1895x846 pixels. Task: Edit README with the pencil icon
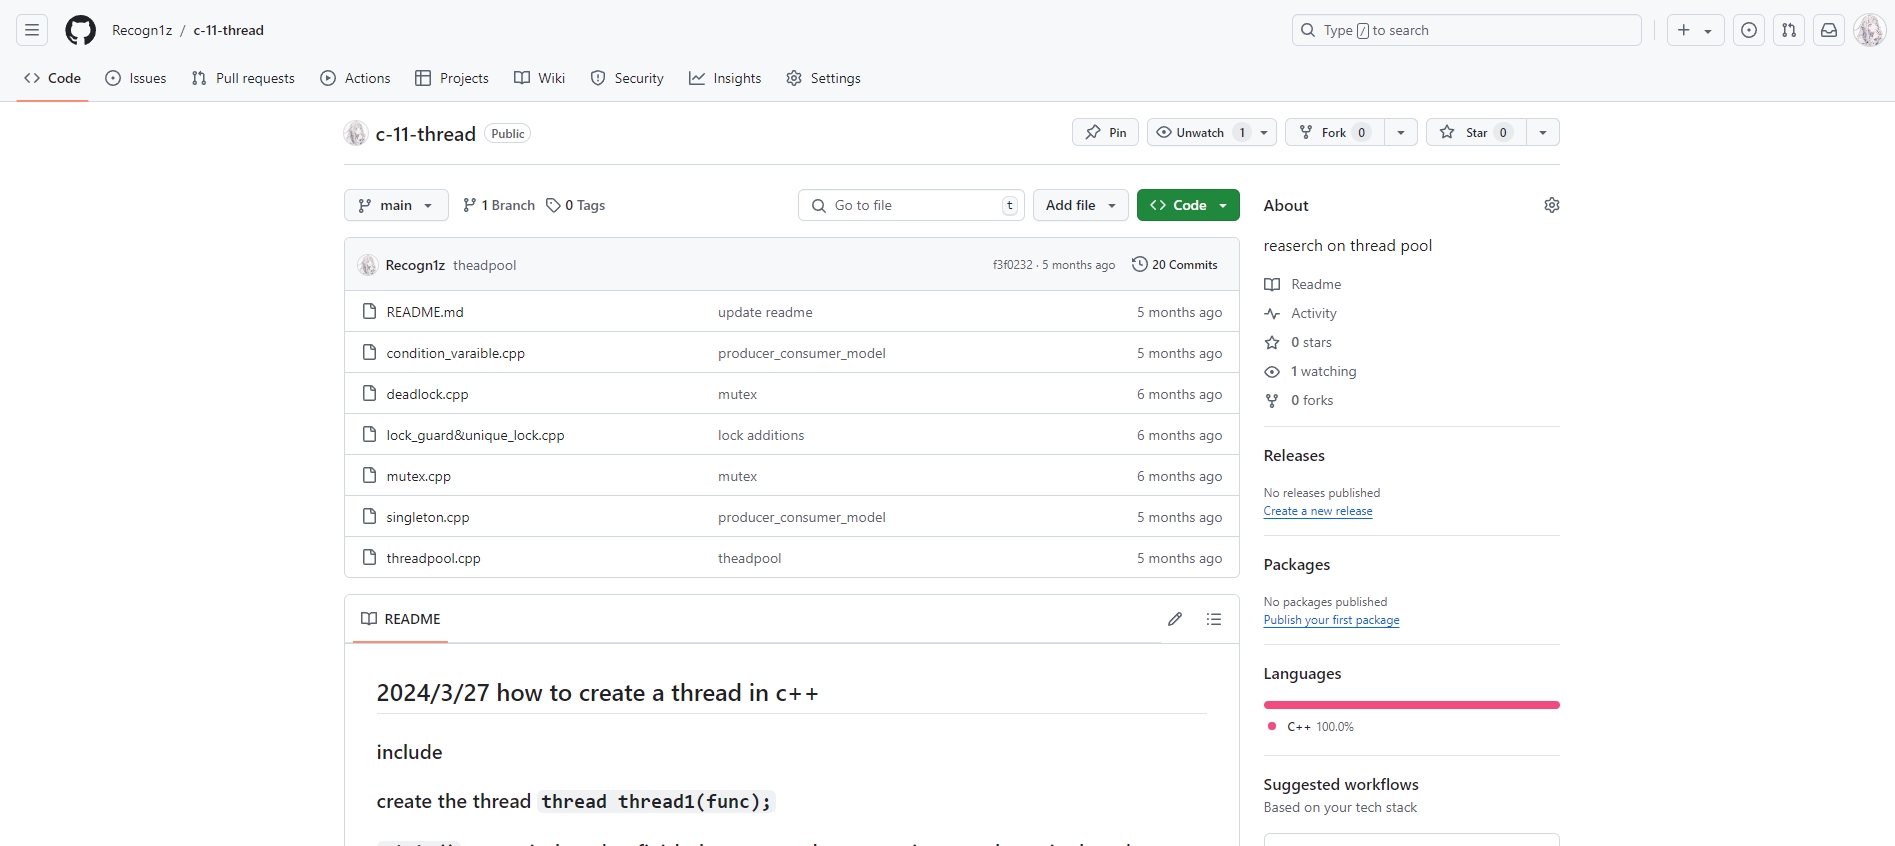point(1175,619)
